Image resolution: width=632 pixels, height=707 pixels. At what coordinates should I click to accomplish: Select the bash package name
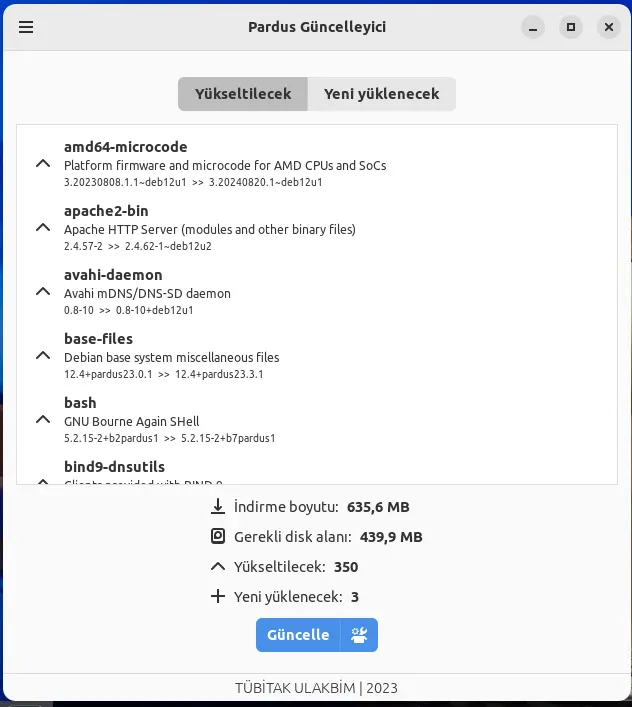click(80, 403)
